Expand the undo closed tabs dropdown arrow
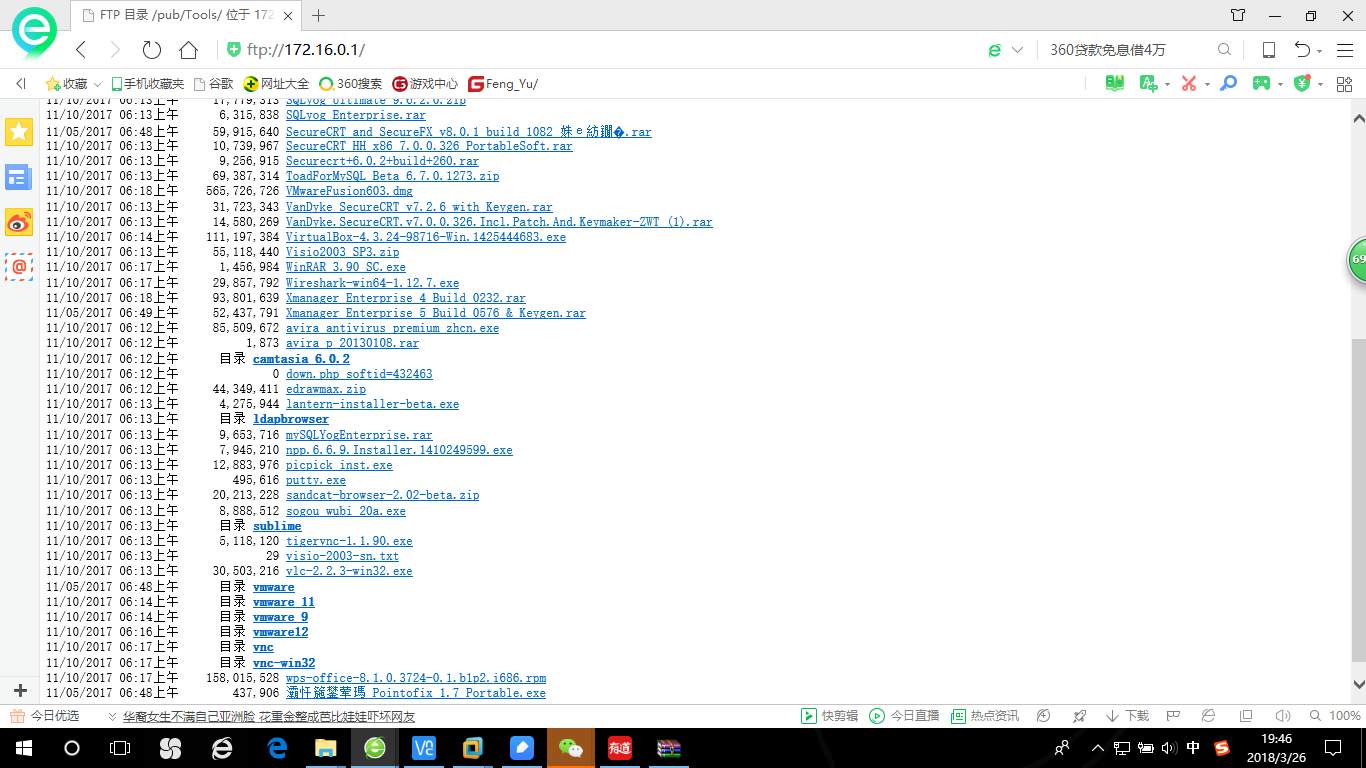1366x768 pixels. point(1320,51)
